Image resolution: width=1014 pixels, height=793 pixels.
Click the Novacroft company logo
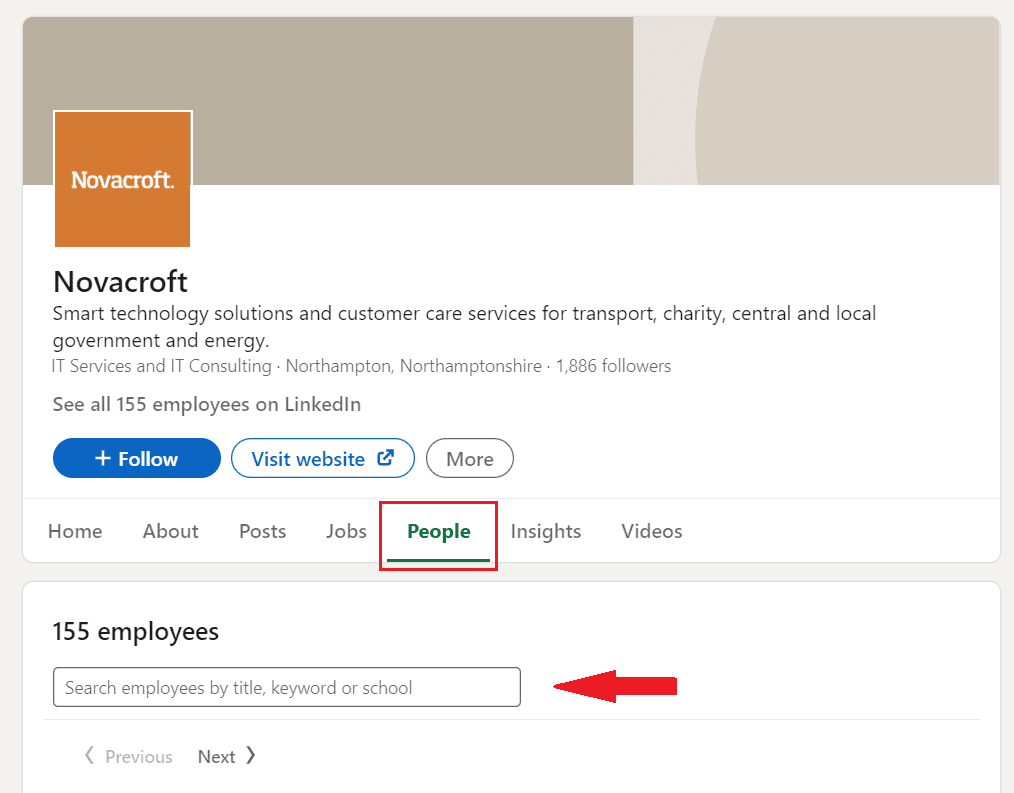point(122,179)
